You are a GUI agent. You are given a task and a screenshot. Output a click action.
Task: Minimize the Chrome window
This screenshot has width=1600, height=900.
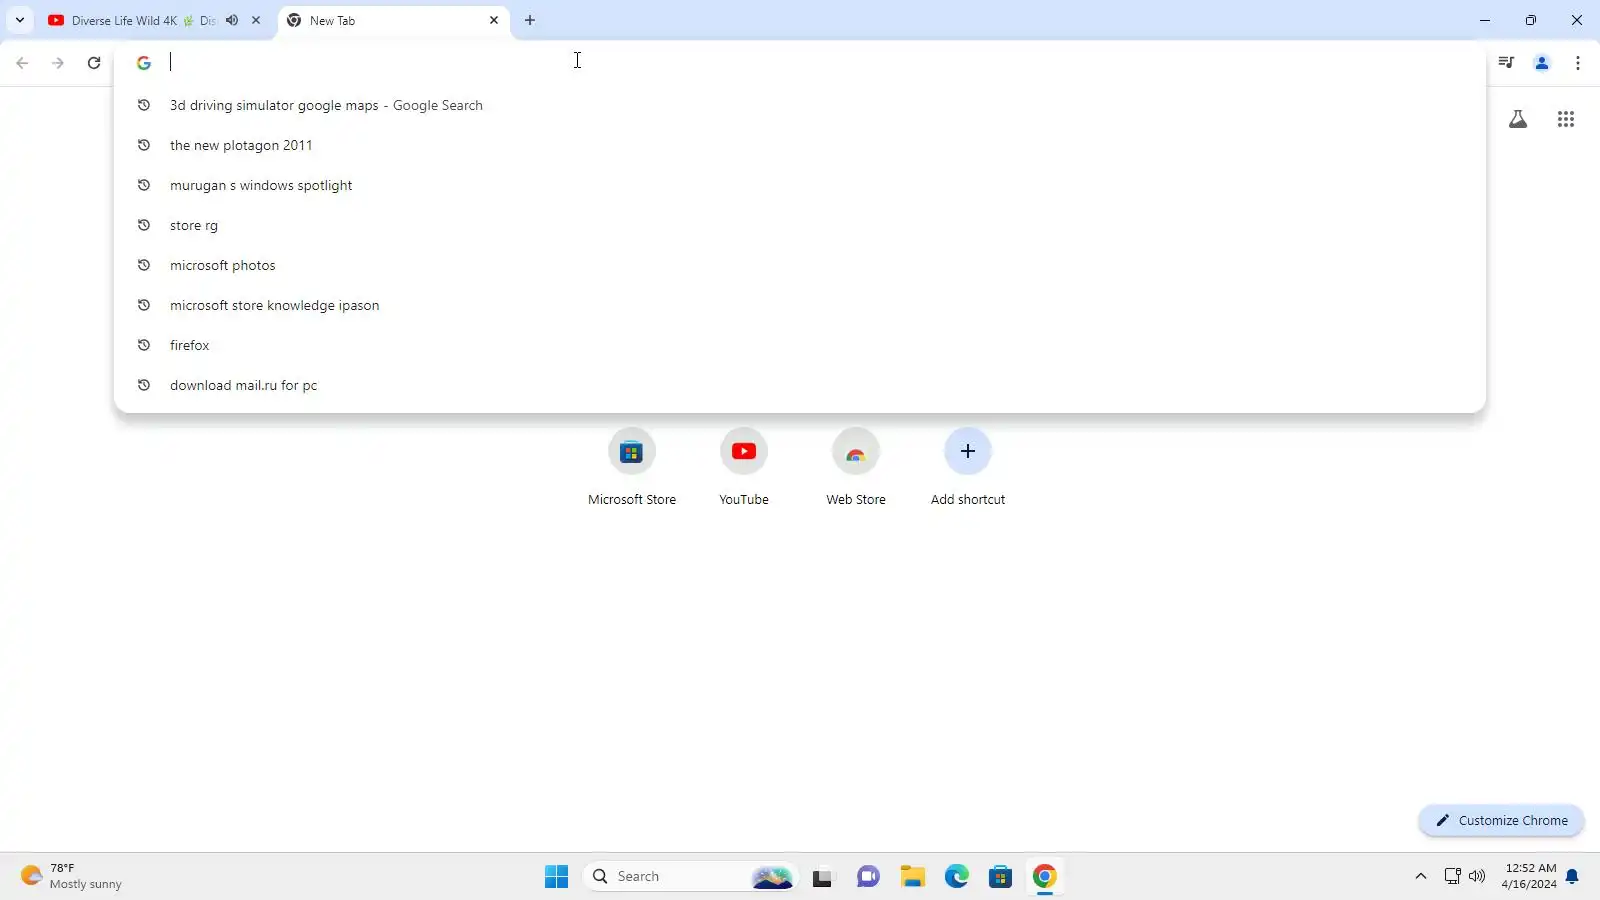(x=1485, y=20)
